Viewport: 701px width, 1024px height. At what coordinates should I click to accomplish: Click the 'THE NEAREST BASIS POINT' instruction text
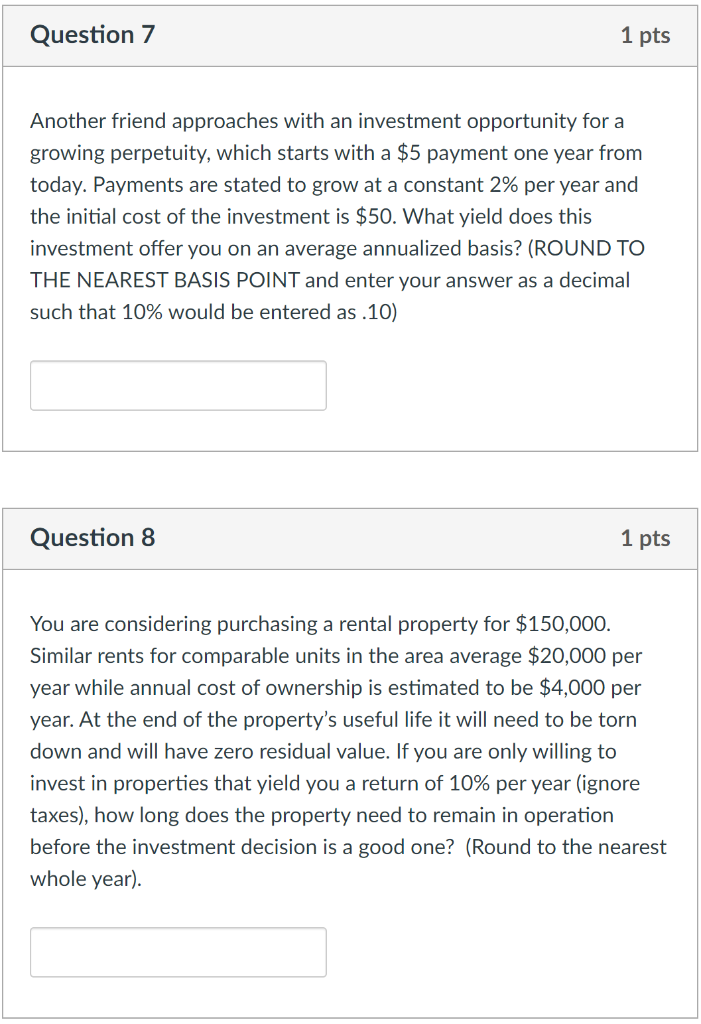coord(165,280)
